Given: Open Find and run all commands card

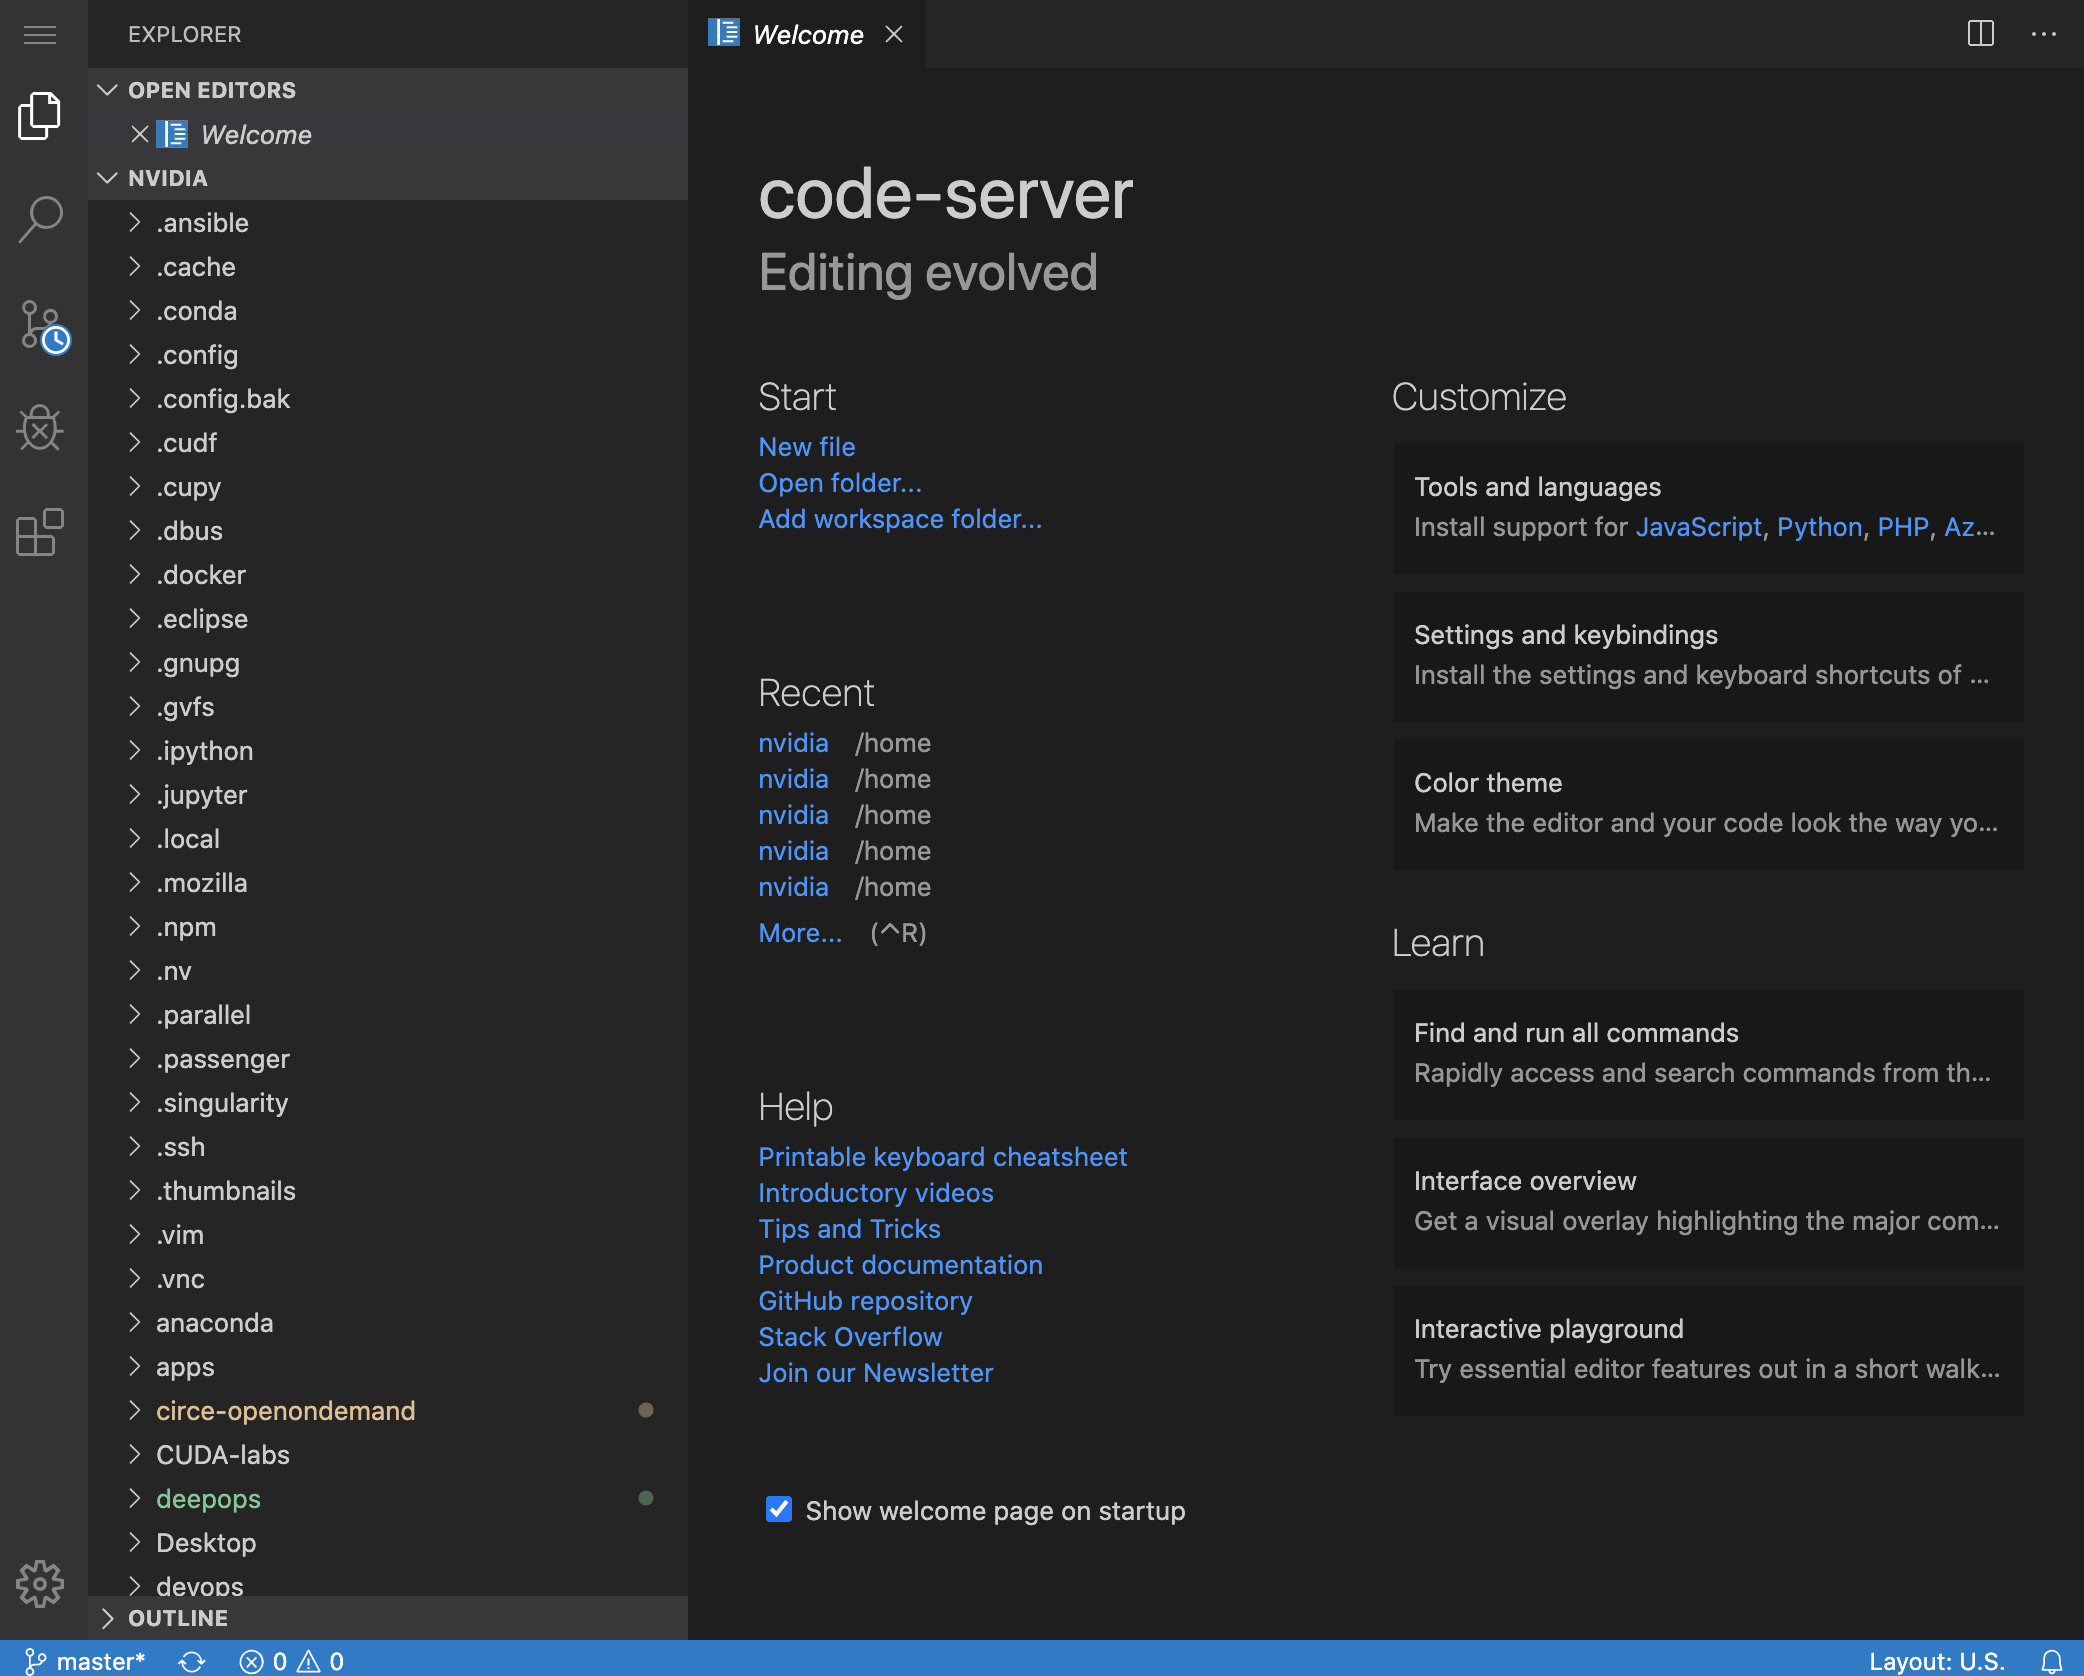Looking at the screenshot, I should coord(1708,1054).
